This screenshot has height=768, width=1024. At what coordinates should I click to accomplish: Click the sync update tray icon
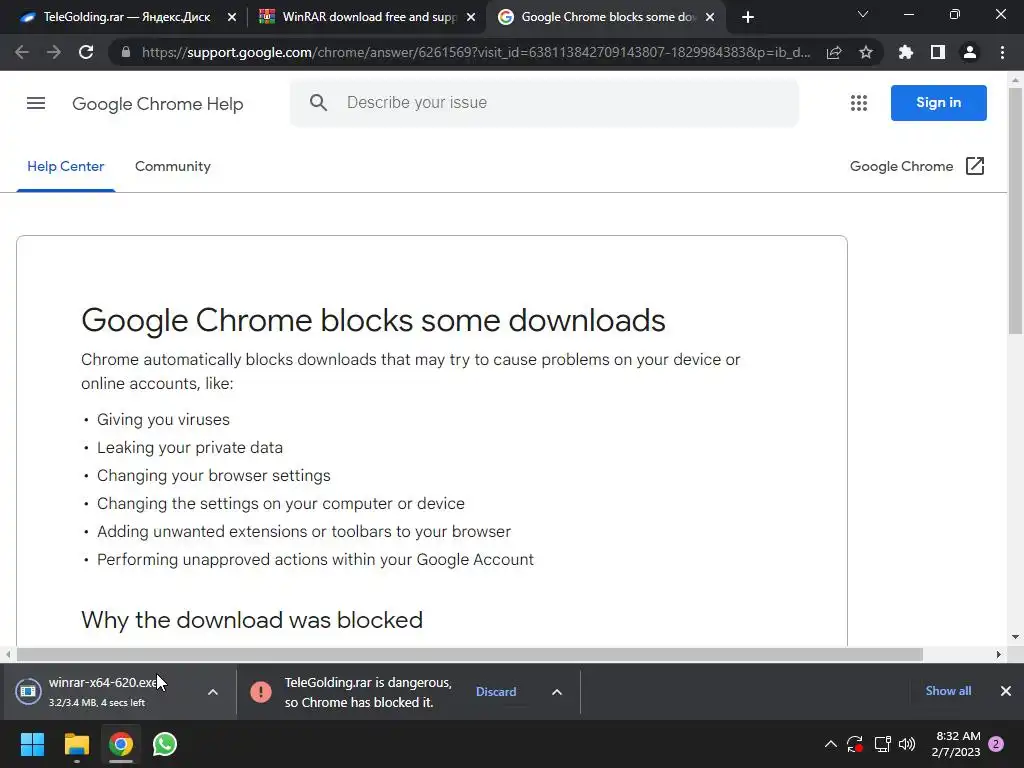point(855,744)
